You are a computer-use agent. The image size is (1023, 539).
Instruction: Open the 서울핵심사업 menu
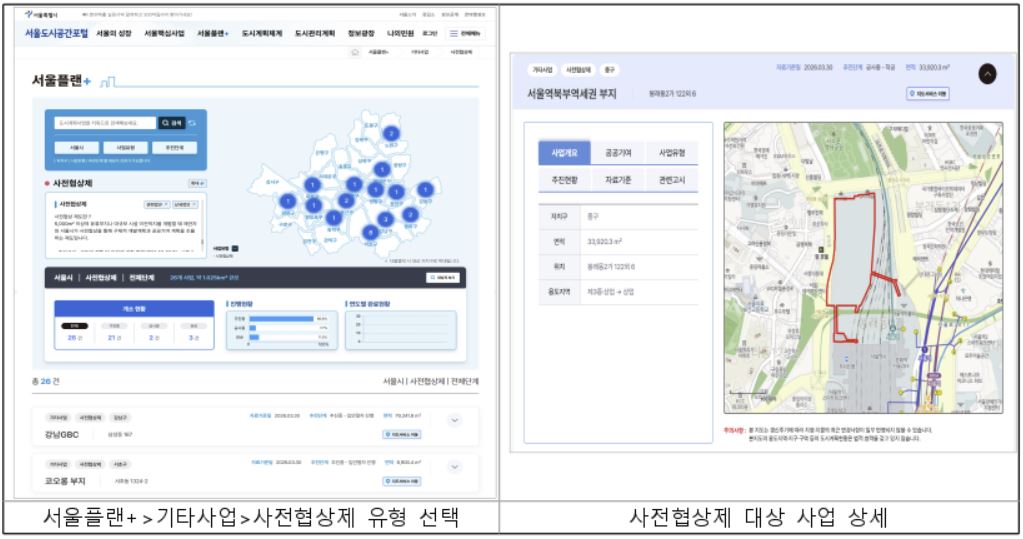(x=164, y=33)
